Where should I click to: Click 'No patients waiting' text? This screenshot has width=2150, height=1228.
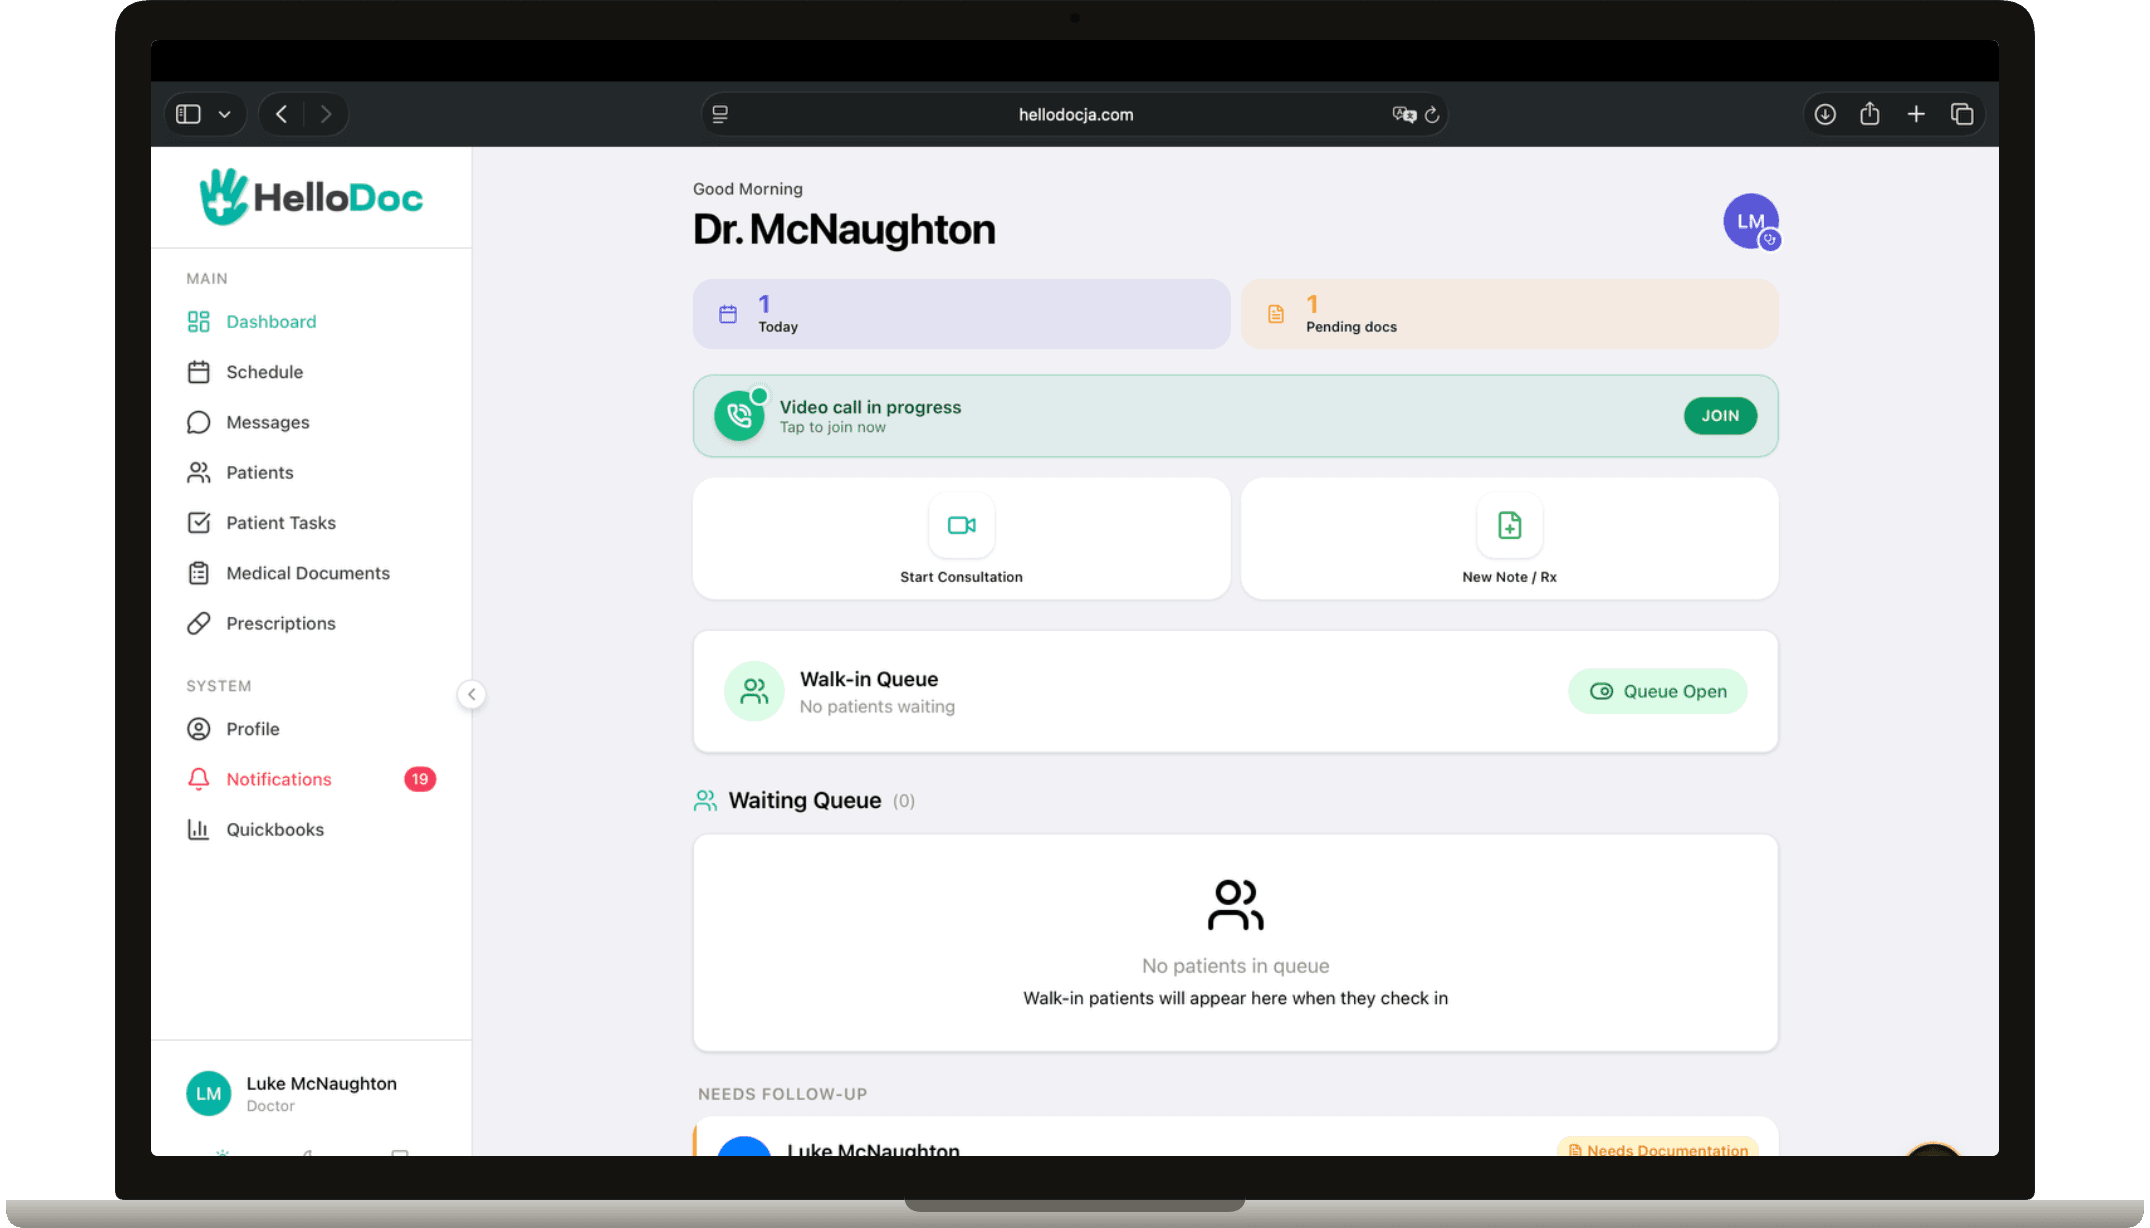pyautogui.click(x=877, y=706)
